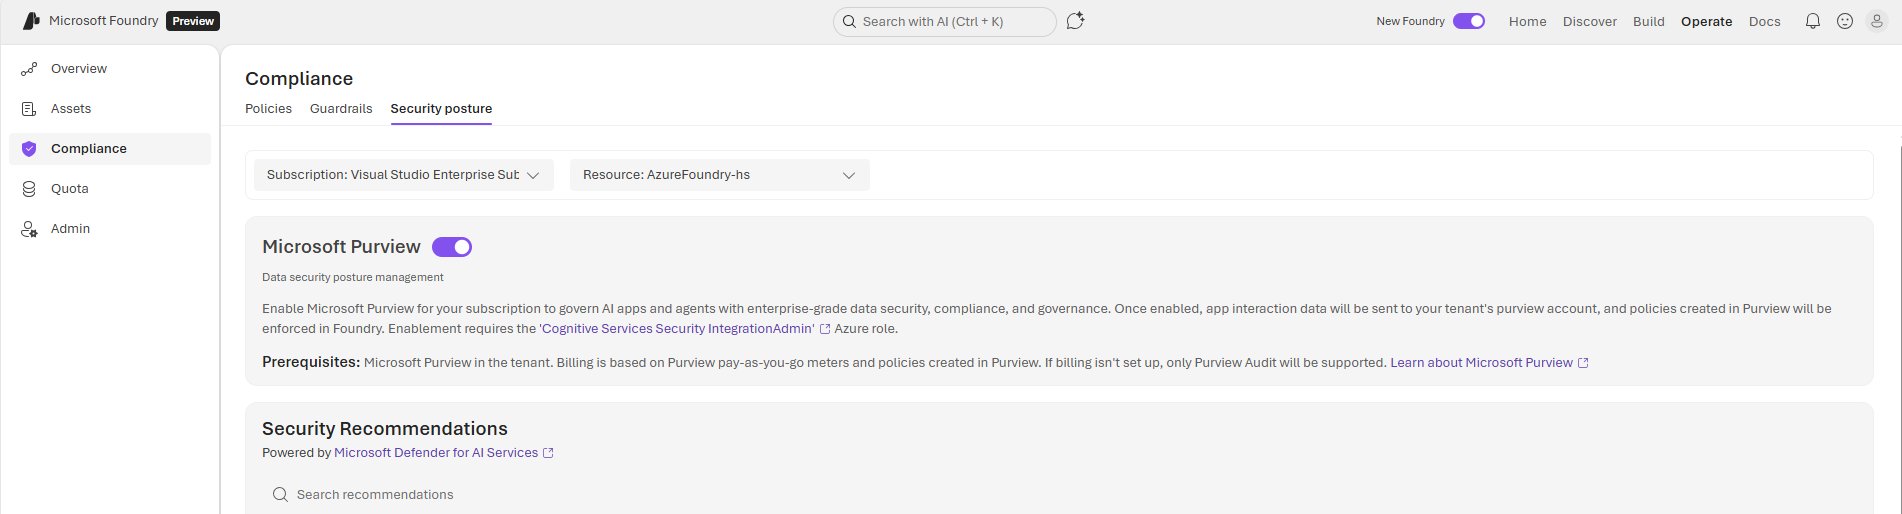Switch to the Policies tab
This screenshot has height=514, width=1902.
click(x=268, y=109)
